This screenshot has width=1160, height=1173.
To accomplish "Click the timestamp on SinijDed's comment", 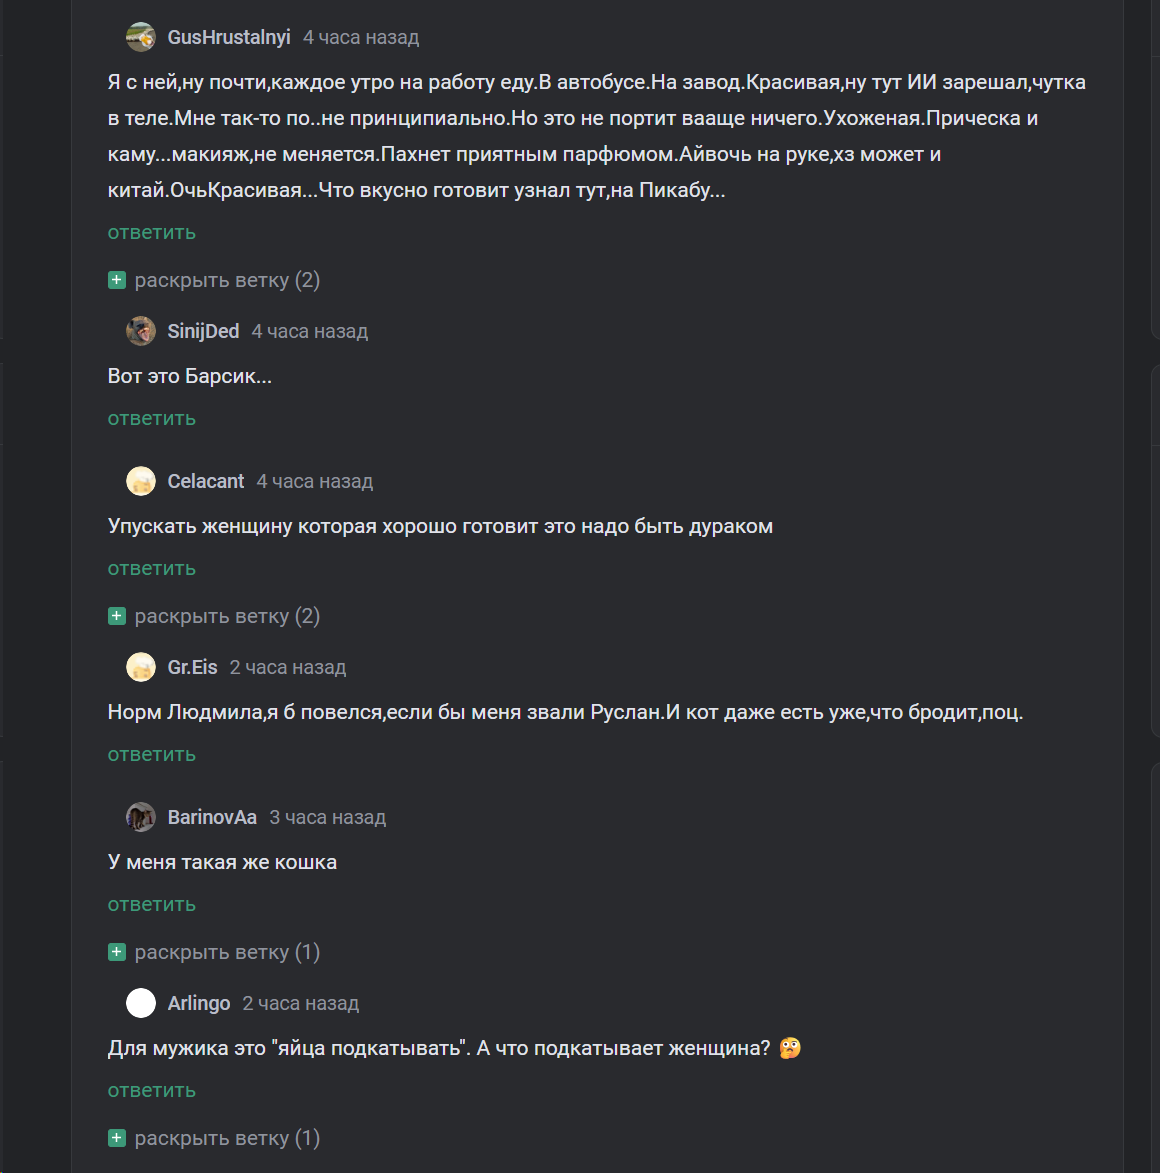I will pos(310,331).
